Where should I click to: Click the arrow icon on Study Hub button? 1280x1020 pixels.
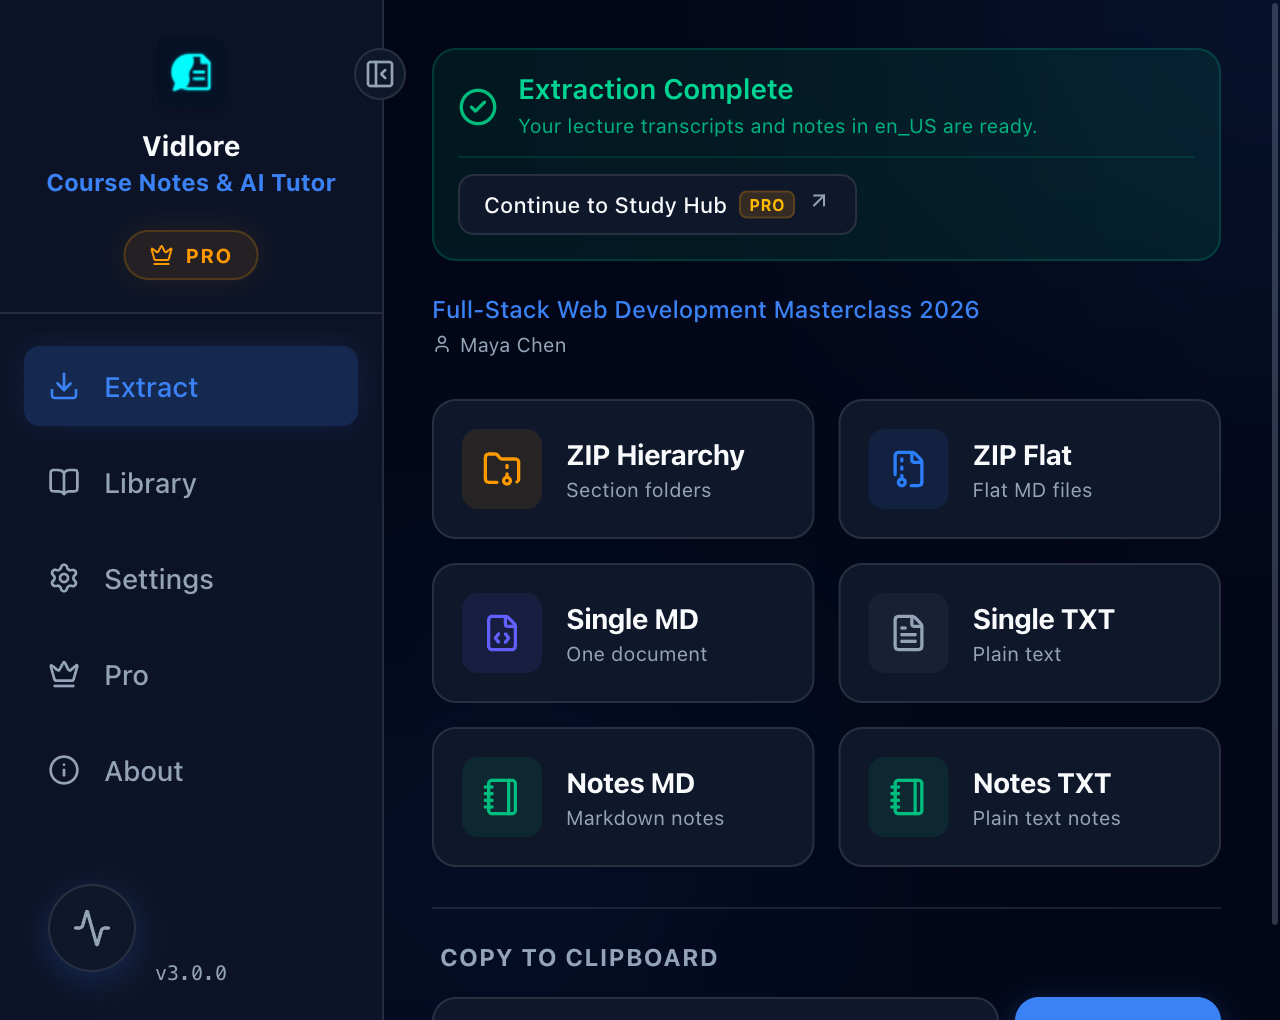pos(819,201)
